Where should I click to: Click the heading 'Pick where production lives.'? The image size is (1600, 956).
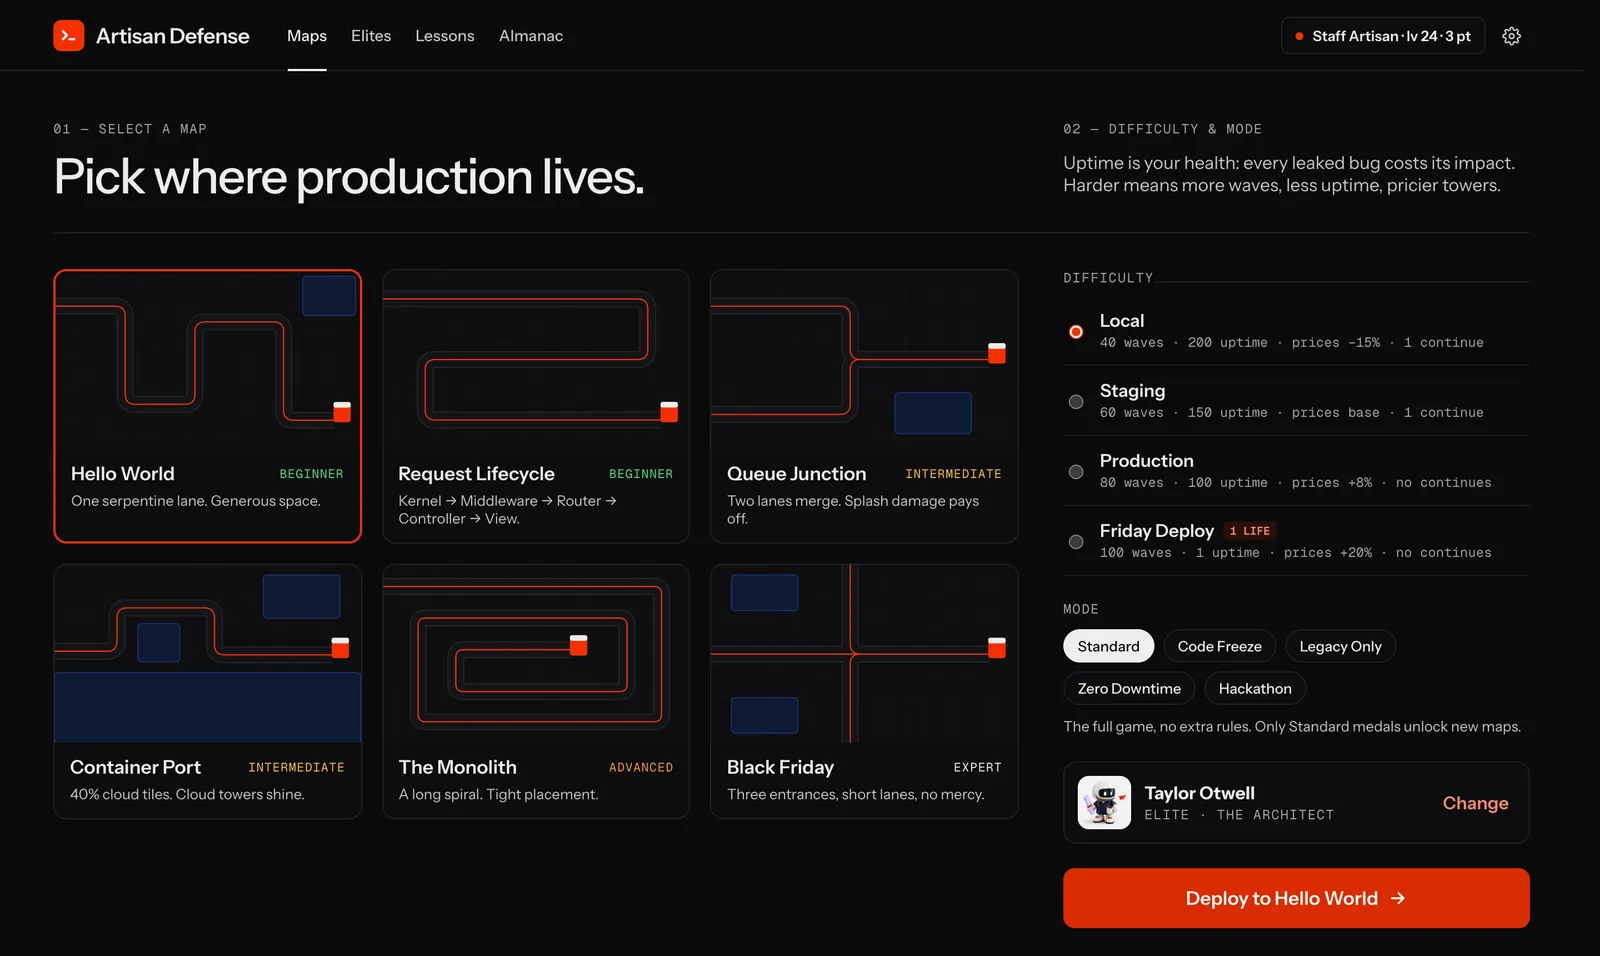pyautogui.click(x=349, y=177)
